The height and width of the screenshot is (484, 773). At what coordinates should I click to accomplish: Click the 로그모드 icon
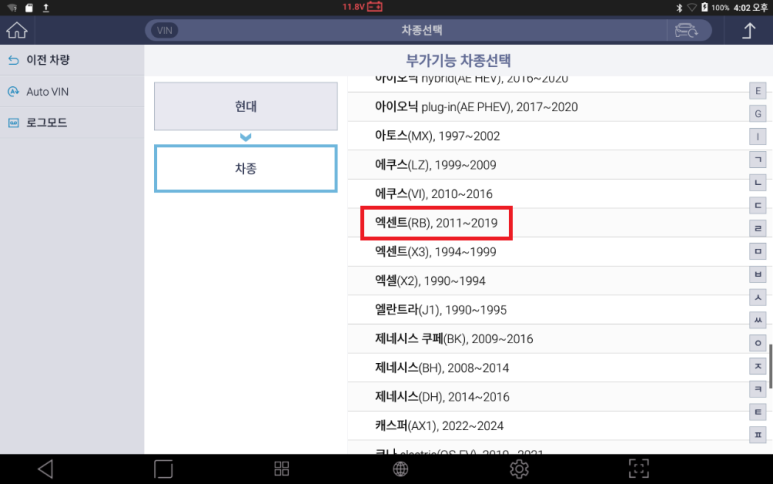(13, 123)
